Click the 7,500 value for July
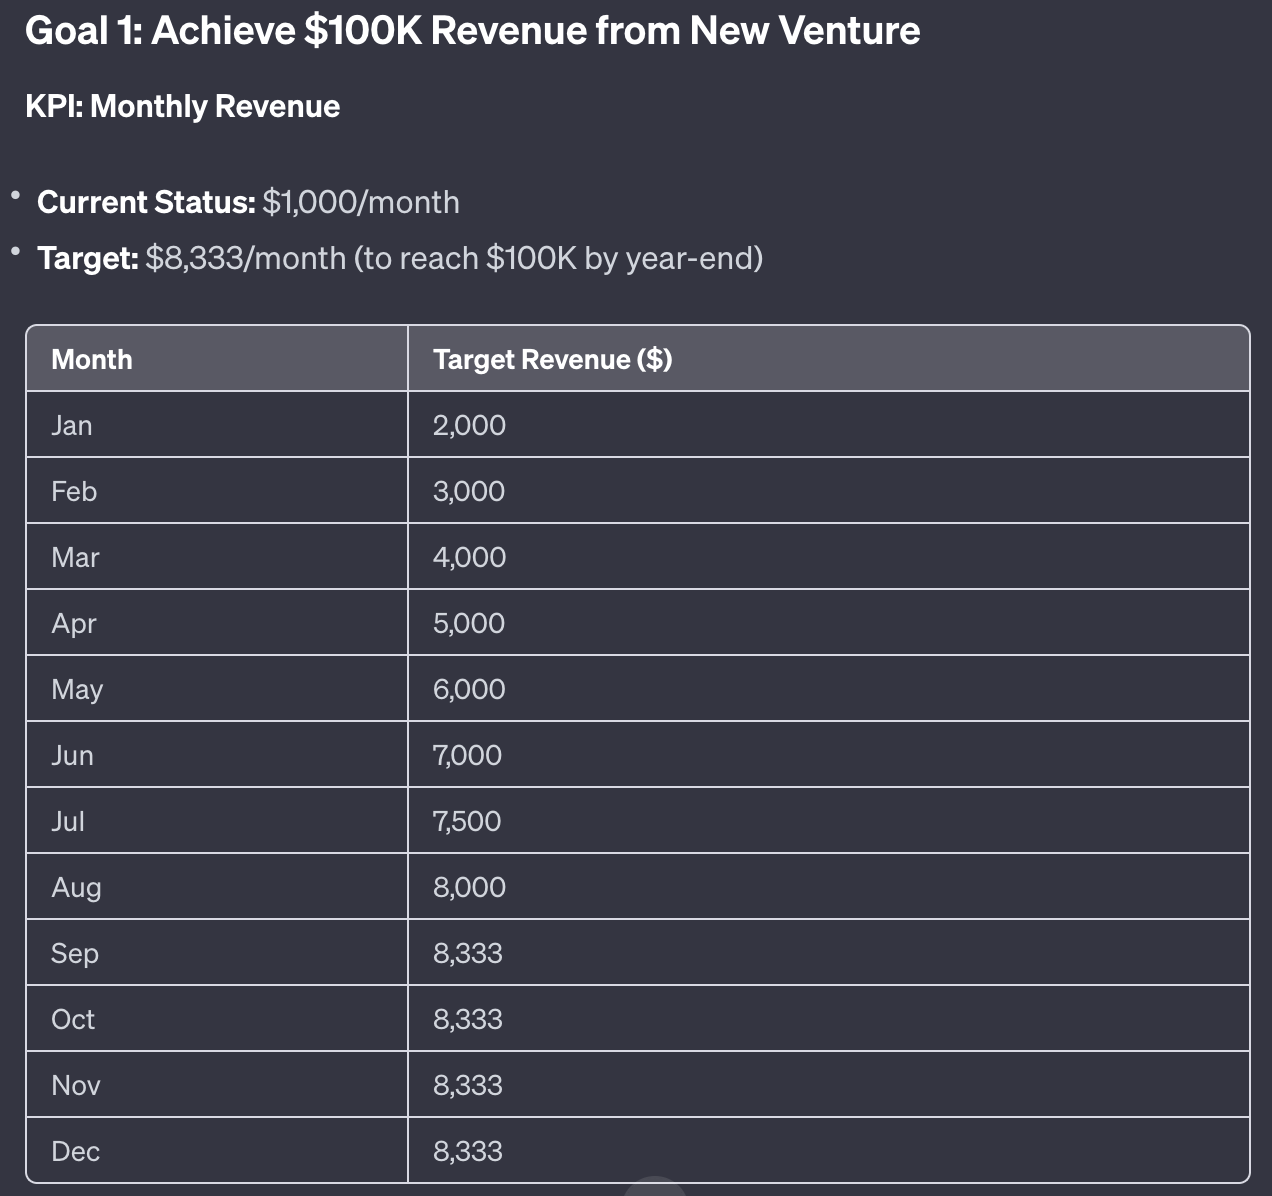This screenshot has width=1272, height=1196. (467, 821)
